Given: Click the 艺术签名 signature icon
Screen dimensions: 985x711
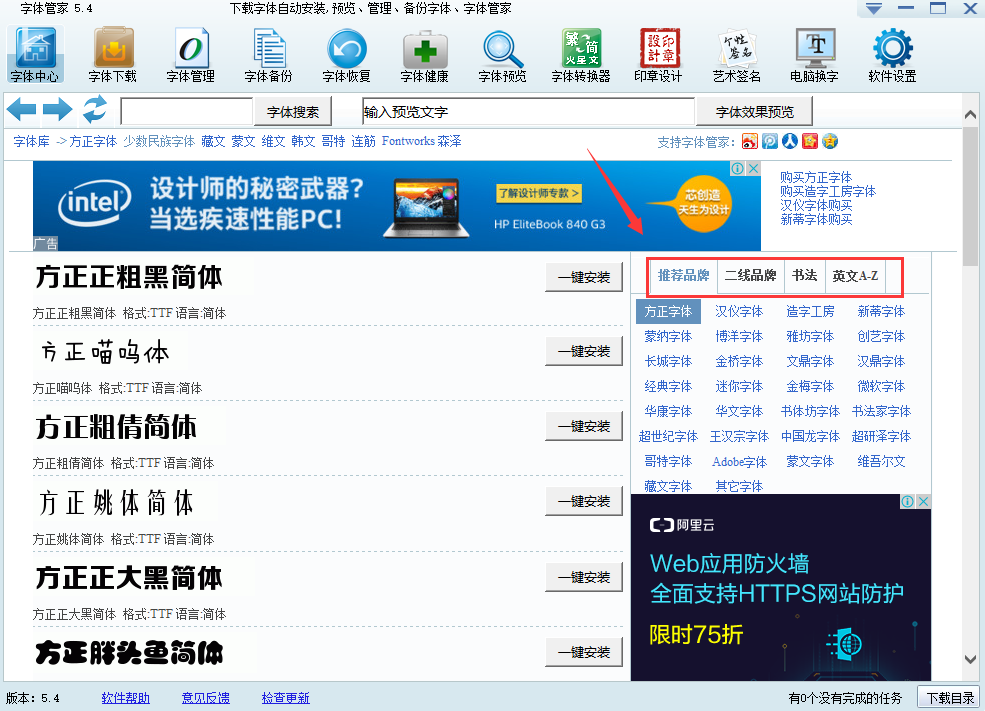Looking at the screenshot, I should pos(737,50).
